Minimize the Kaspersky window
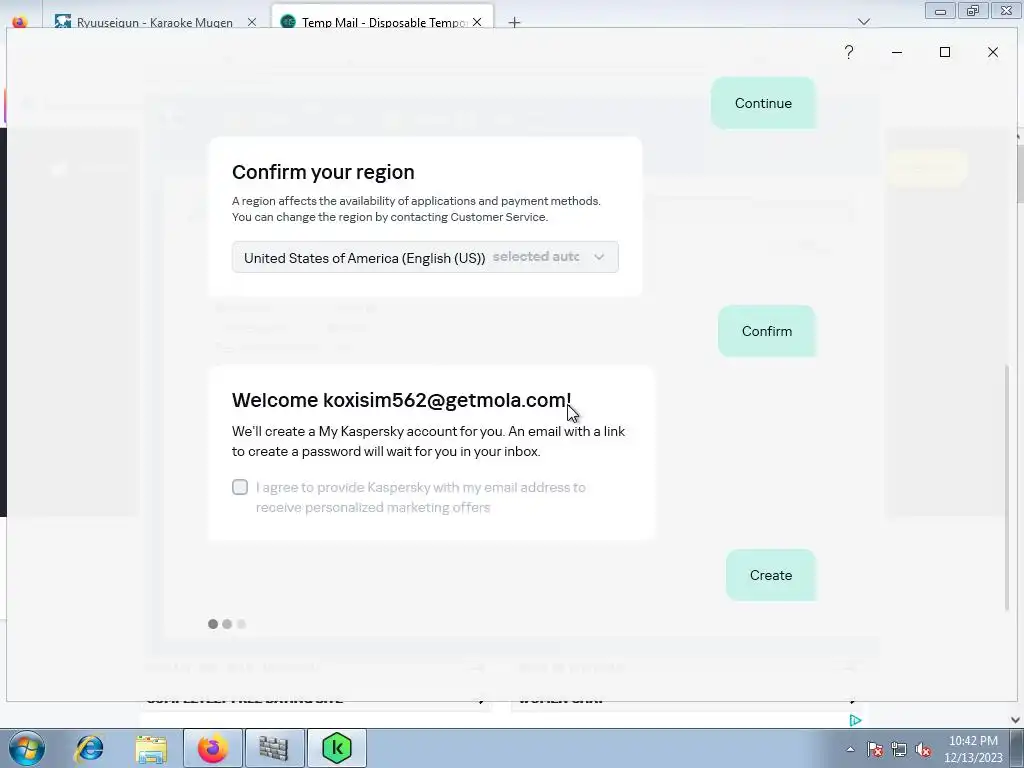This screenshot has height=768, width=1024. pyautogui.click(x=897, y=52)
